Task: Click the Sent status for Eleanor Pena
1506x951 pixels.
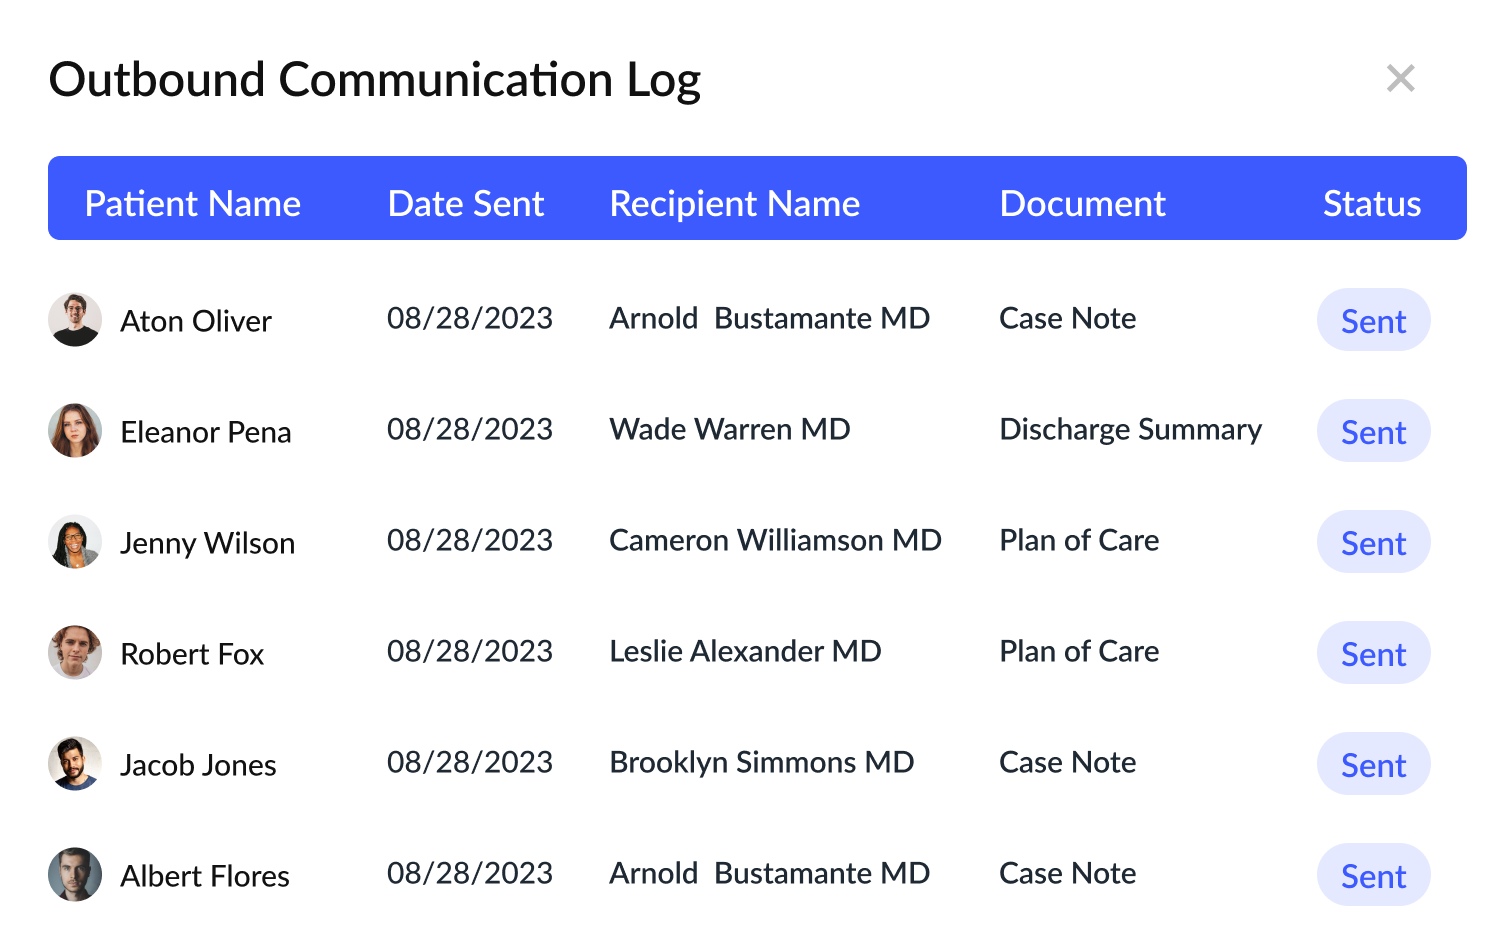Action: pyautogui.click(x=1373, y=431)
